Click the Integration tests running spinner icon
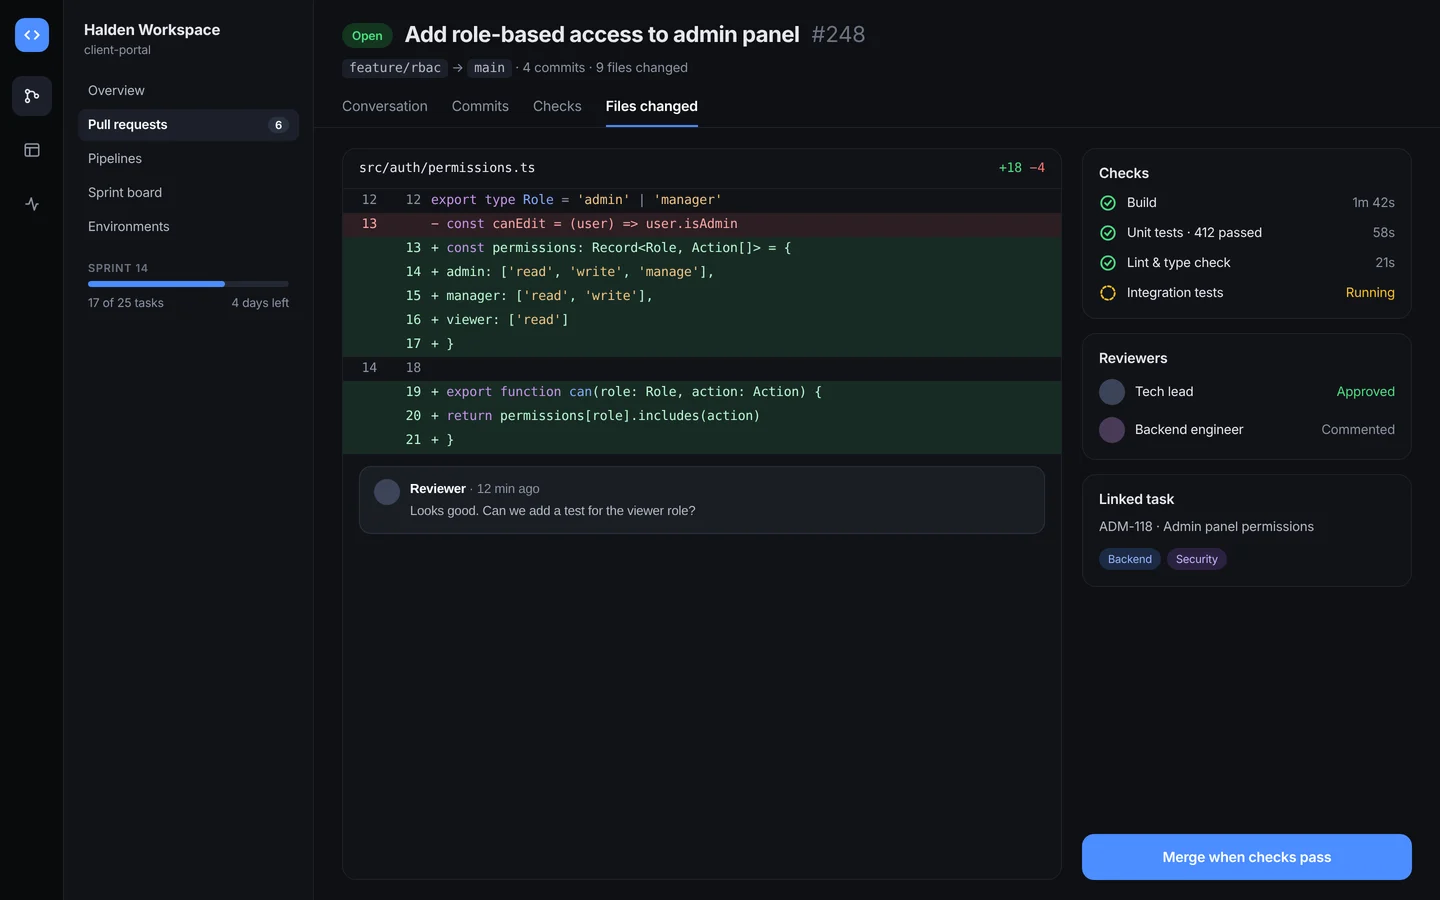 pyautogui.click(x=1108, y=293)
